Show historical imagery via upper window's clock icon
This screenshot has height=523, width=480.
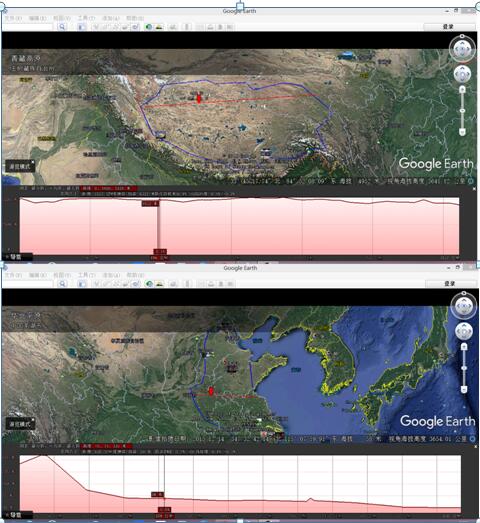click(x=149, y=27)
